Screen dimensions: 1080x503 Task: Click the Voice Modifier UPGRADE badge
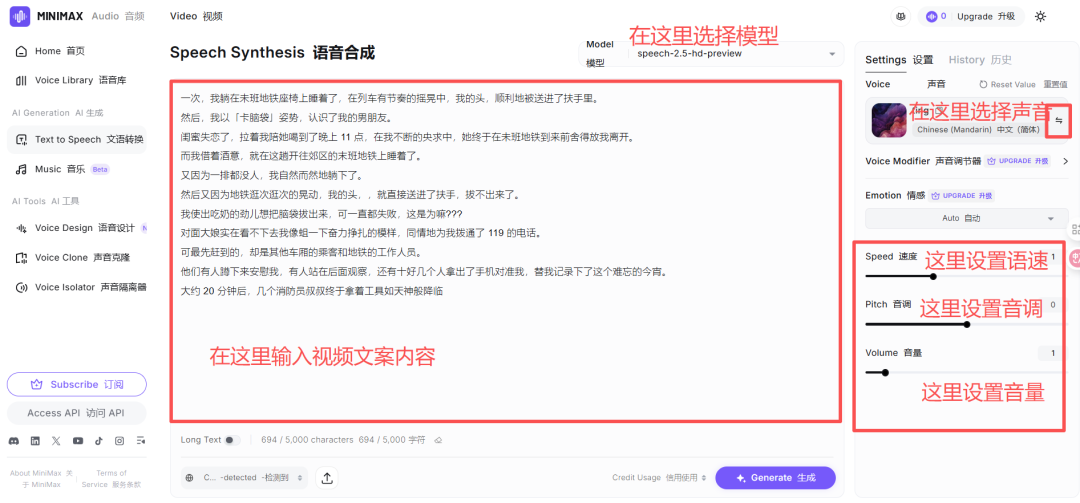click(x=1019, y=161)
